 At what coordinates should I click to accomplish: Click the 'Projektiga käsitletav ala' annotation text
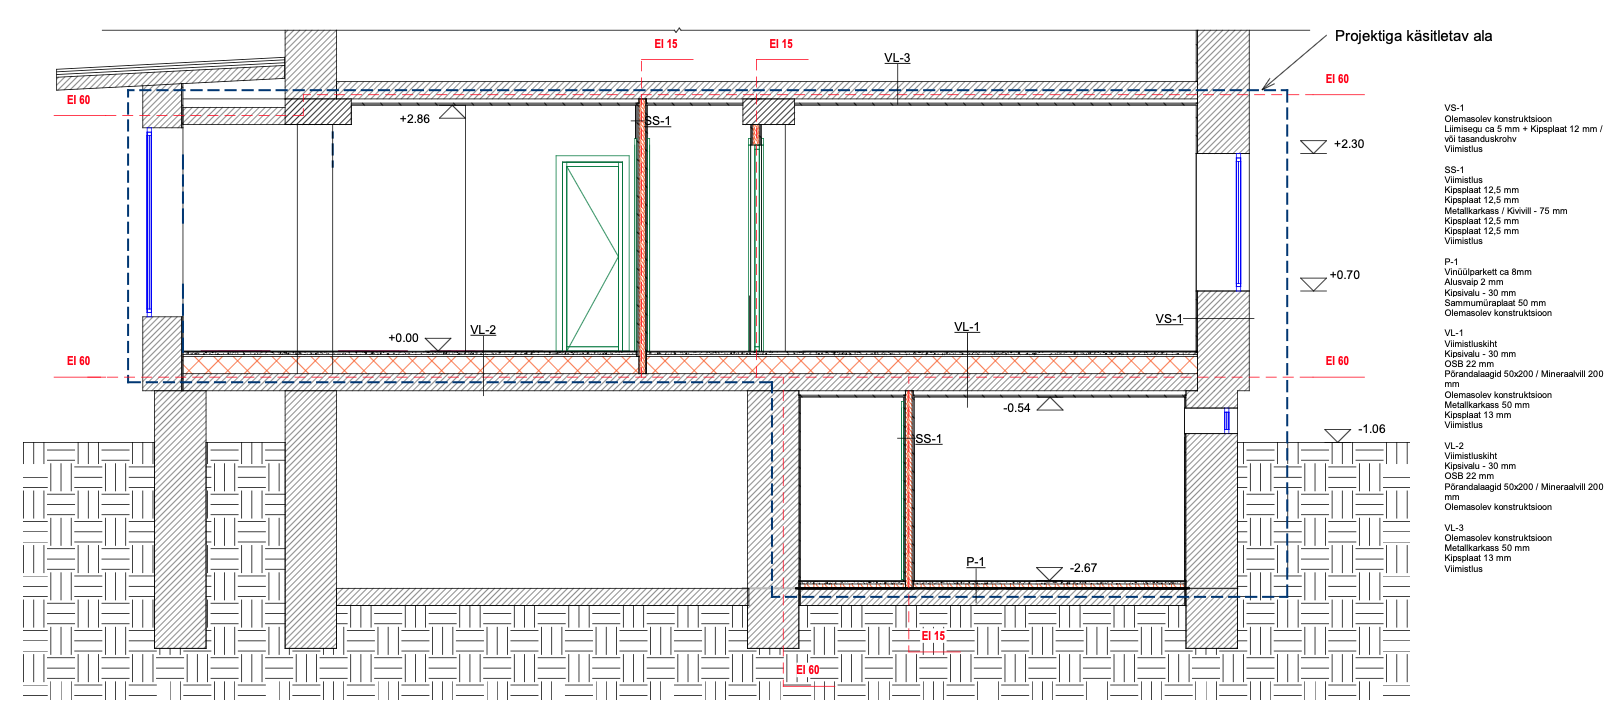[1413, 36]
